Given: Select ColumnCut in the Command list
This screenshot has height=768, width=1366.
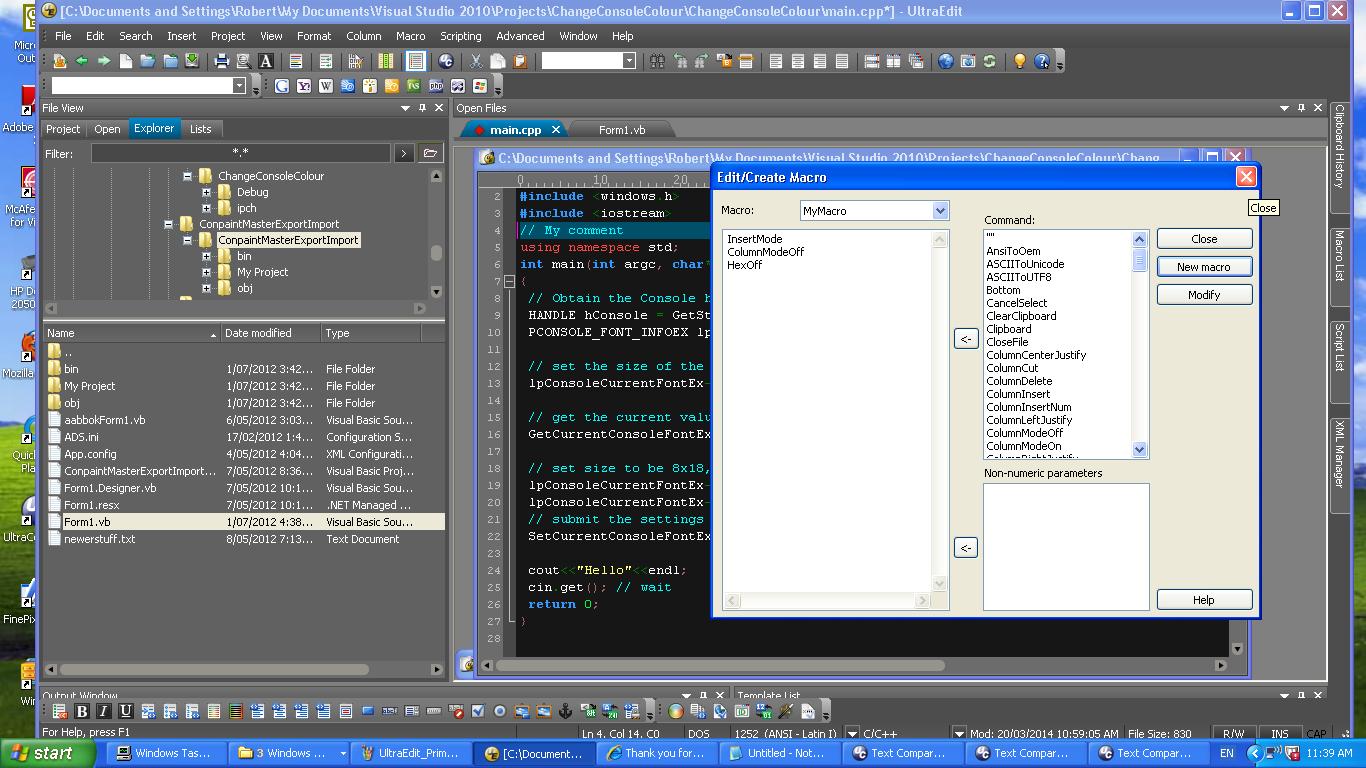Looking at the screenshot, I should pos(1012,368).
